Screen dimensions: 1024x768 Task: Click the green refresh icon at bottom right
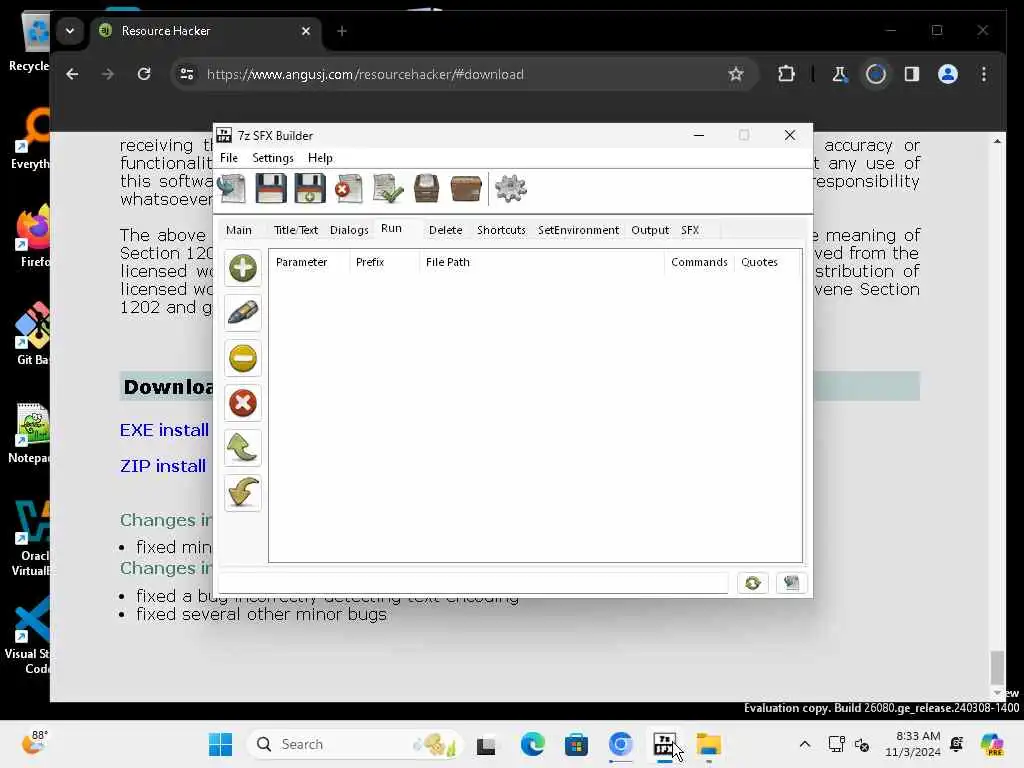pos(752,583)
